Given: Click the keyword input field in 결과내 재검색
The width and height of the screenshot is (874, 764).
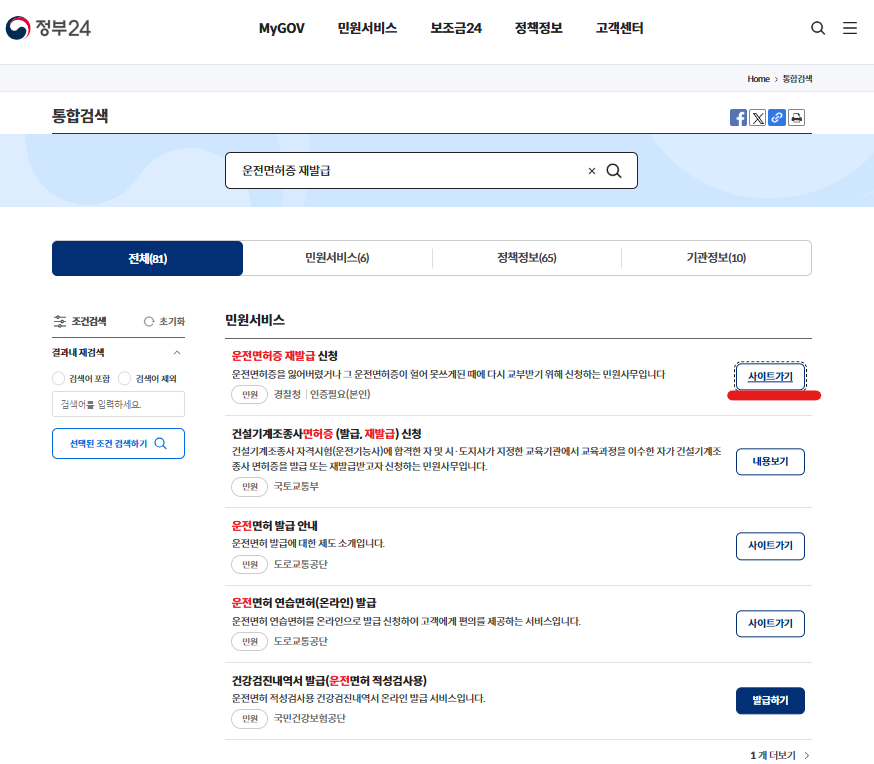Looking at the screenshot, I should [118, 404].
